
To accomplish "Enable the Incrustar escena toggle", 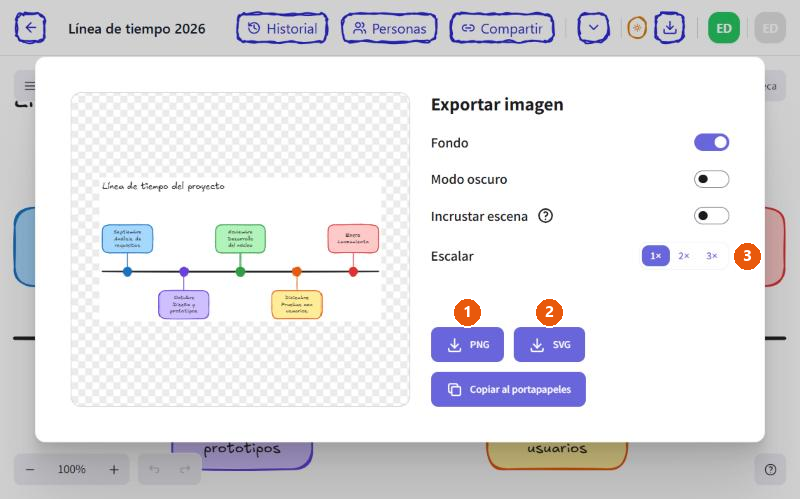I will [x=711, y=216].
